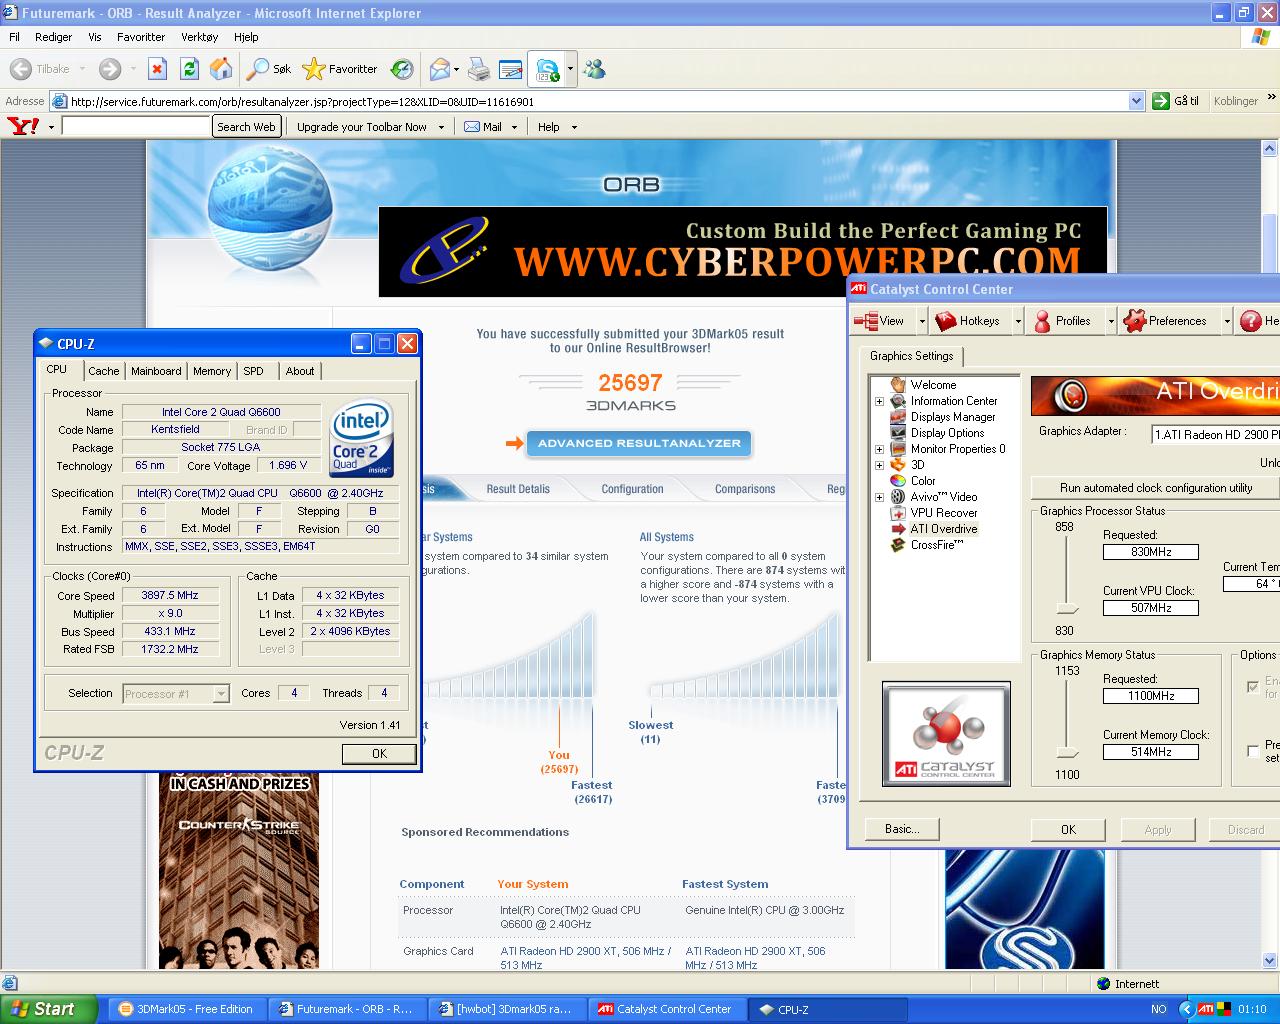This screenshot has height=1024, width=1280.
Task: Click the Yahoo! logo on the toolbar
Action: tap(23, 126)
